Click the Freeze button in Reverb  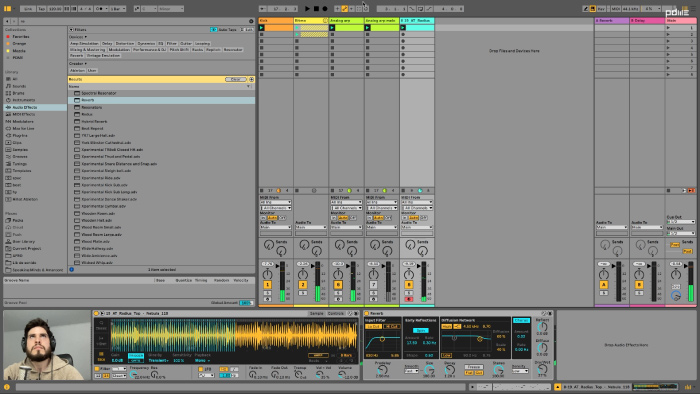click(x=474, y=367)
